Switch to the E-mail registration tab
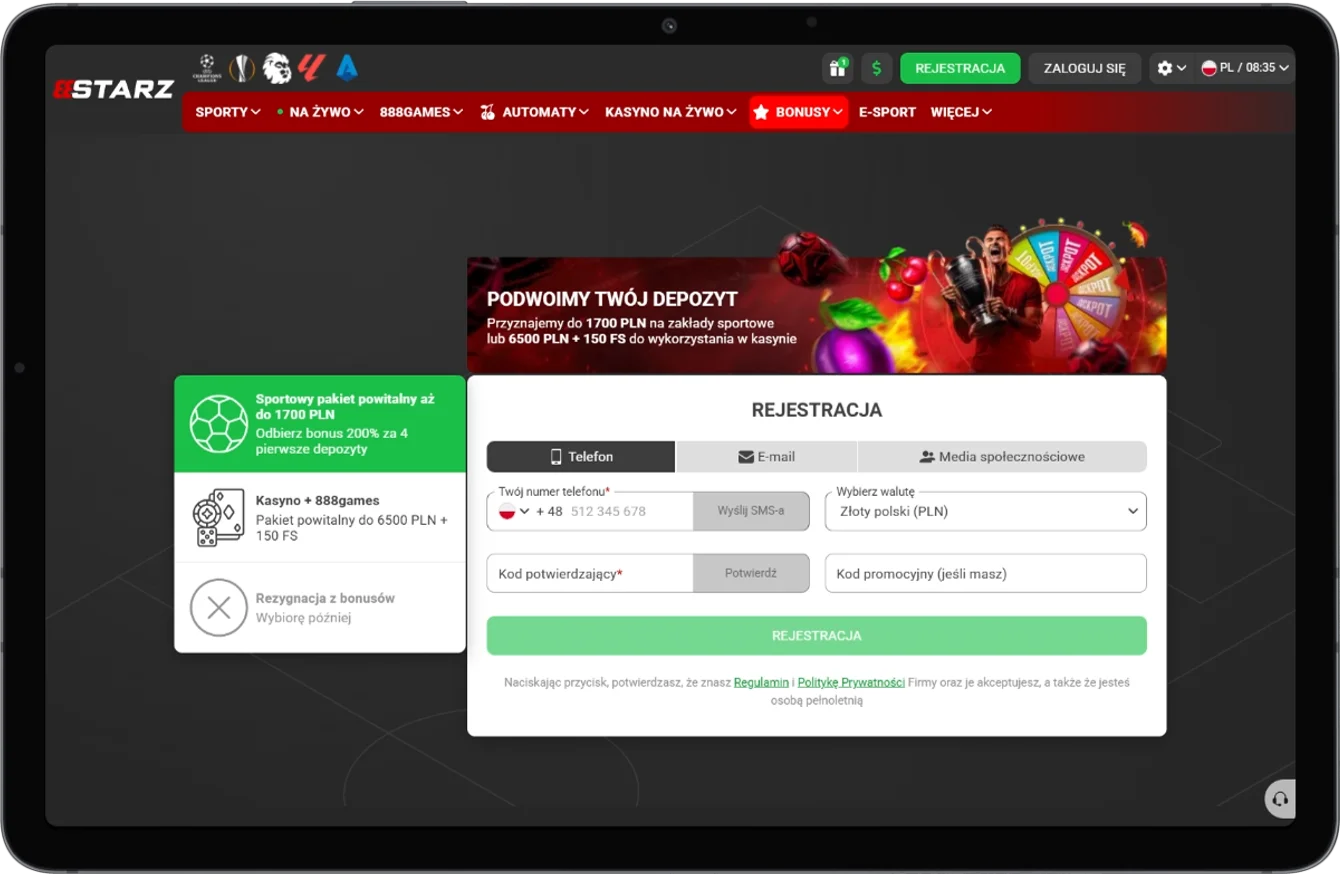This screenshot has height=874, width=1340. (767, 457)
